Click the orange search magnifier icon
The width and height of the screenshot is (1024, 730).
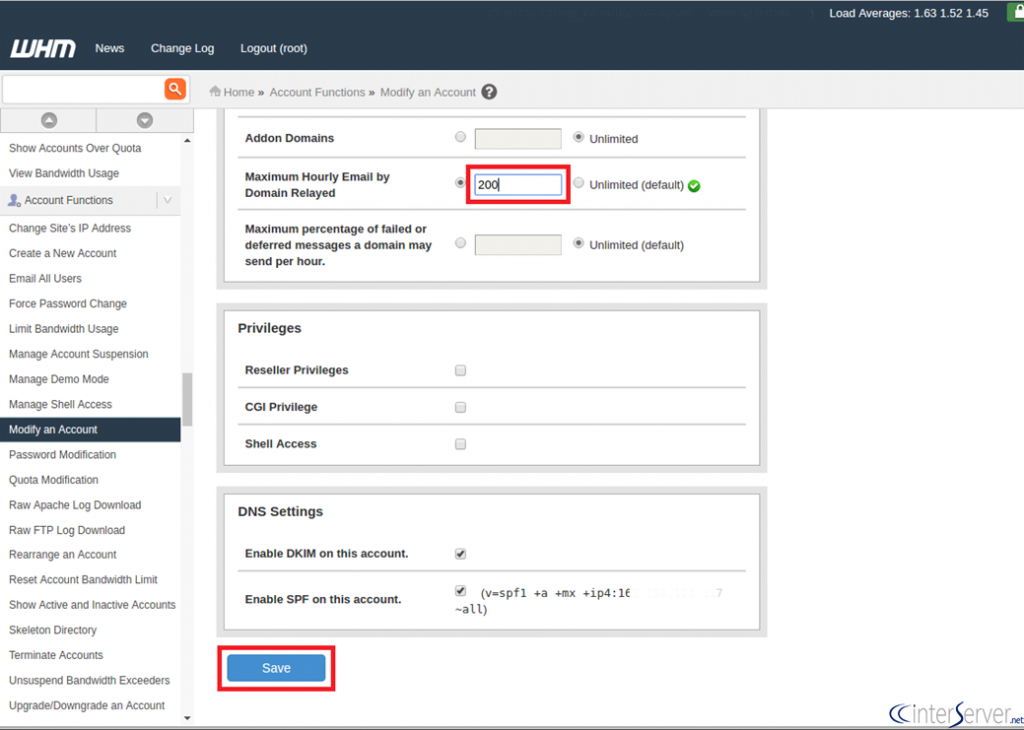175,89
